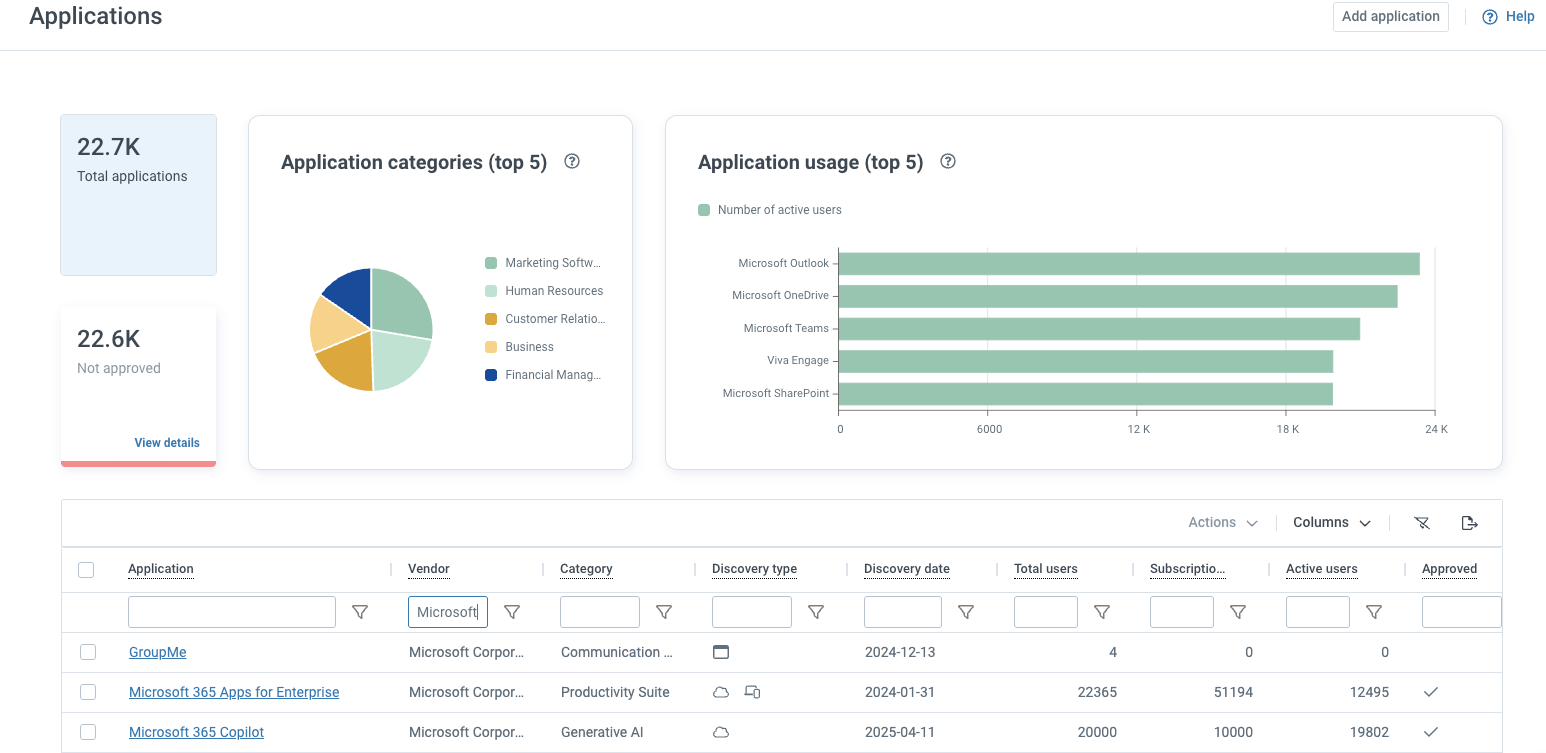1546x753 pixels.
Task: Click Marketing Software legend color swatch
Action: point(490,263)
